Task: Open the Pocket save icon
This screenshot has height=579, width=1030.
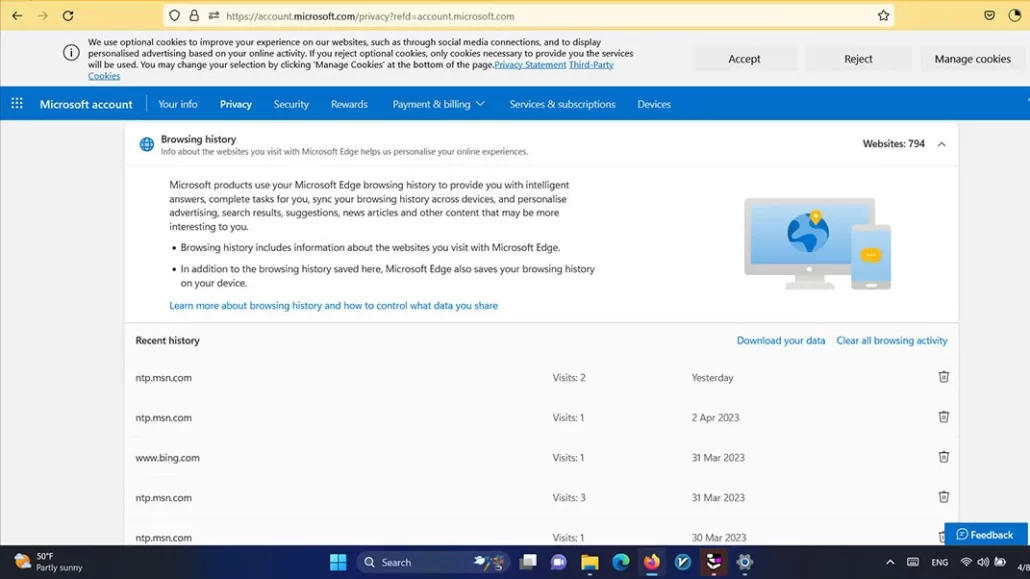Action: pos(989,16)
